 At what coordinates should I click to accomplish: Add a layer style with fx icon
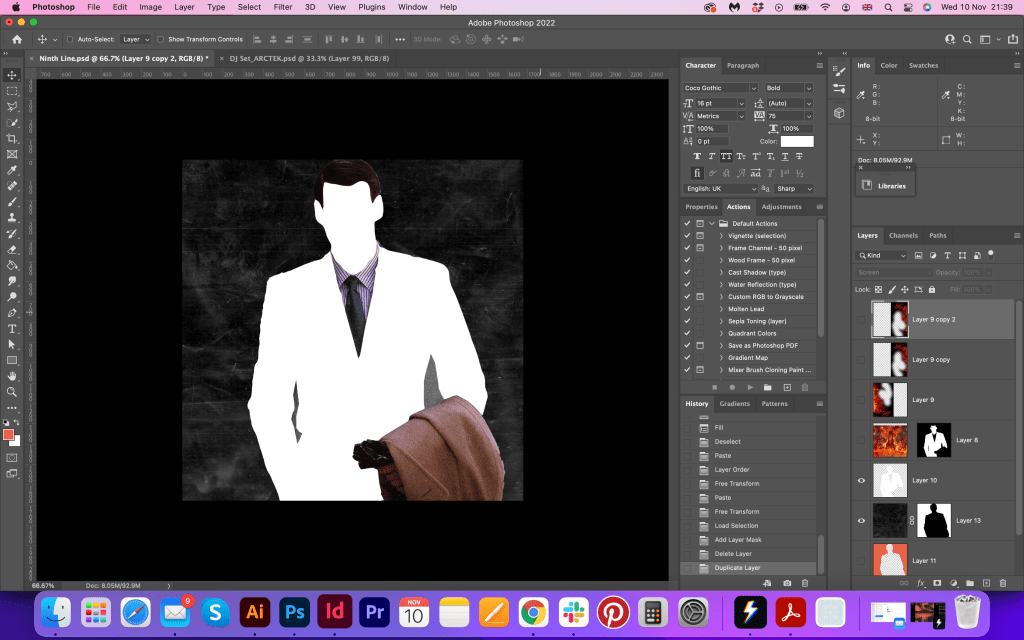tap(921, 582)
